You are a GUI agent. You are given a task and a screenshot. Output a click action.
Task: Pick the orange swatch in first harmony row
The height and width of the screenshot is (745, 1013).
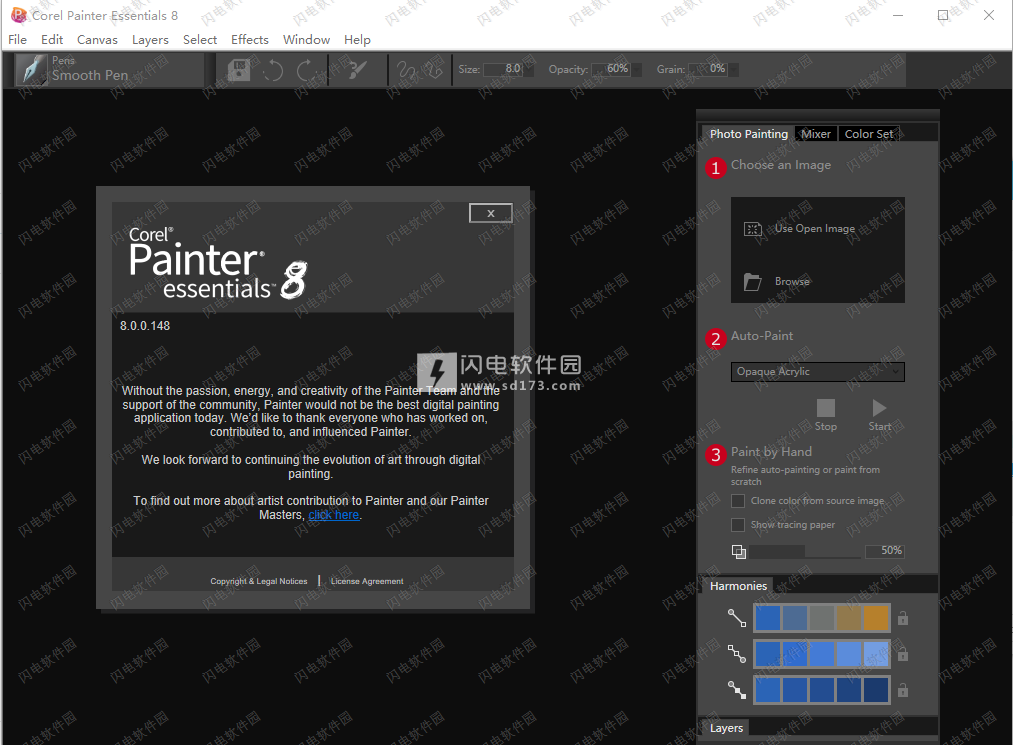pos(876,618)
